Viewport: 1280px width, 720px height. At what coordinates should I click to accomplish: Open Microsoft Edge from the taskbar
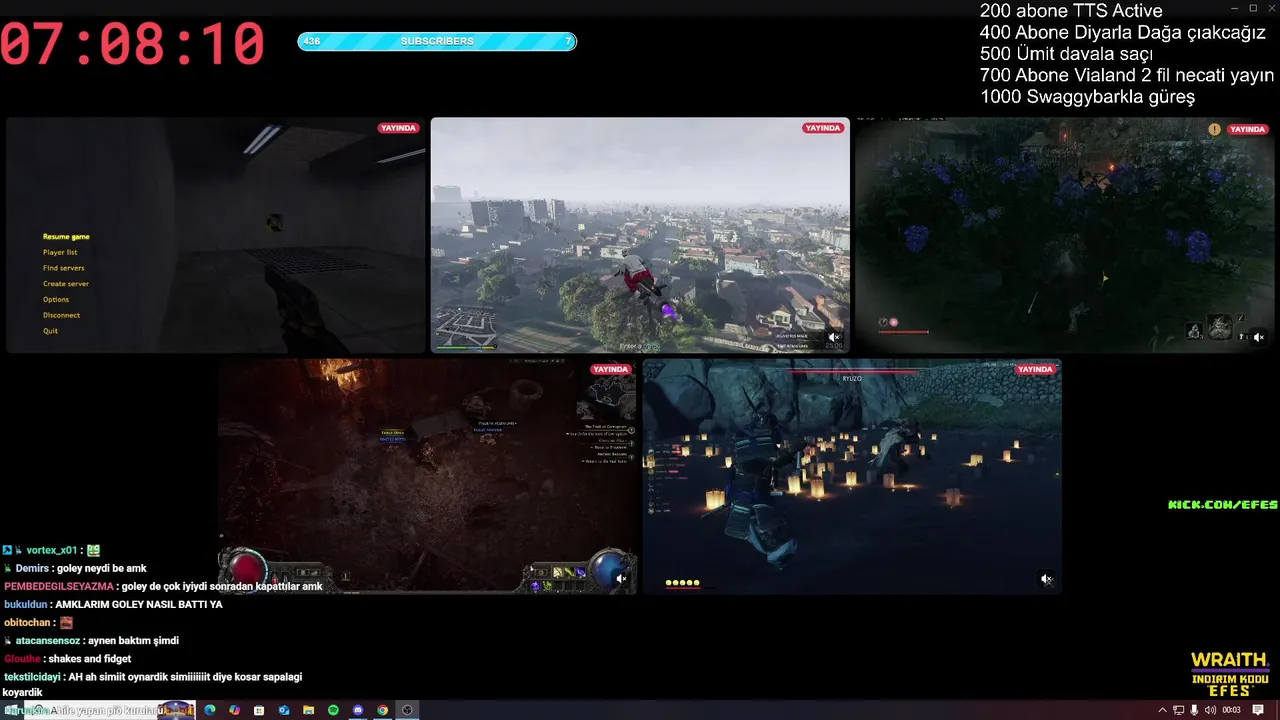210,710
